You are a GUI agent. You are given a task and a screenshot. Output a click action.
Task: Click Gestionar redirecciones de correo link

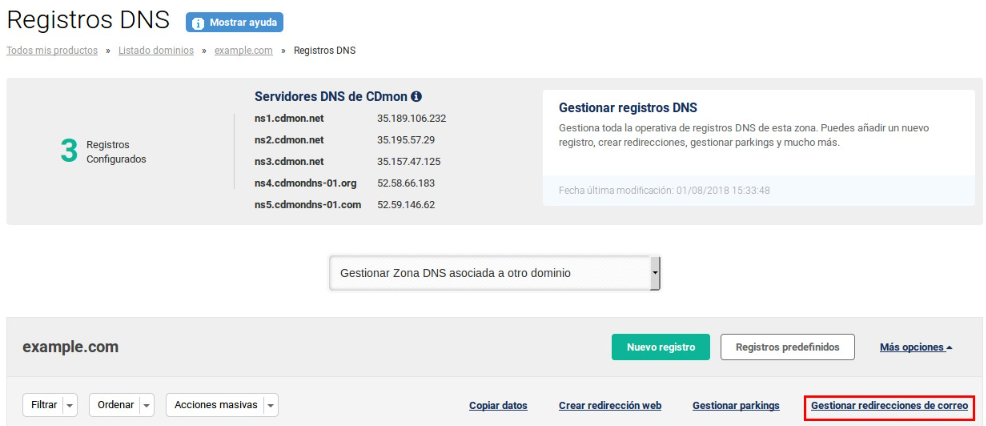pyautogui.click(x=889, y=406)
